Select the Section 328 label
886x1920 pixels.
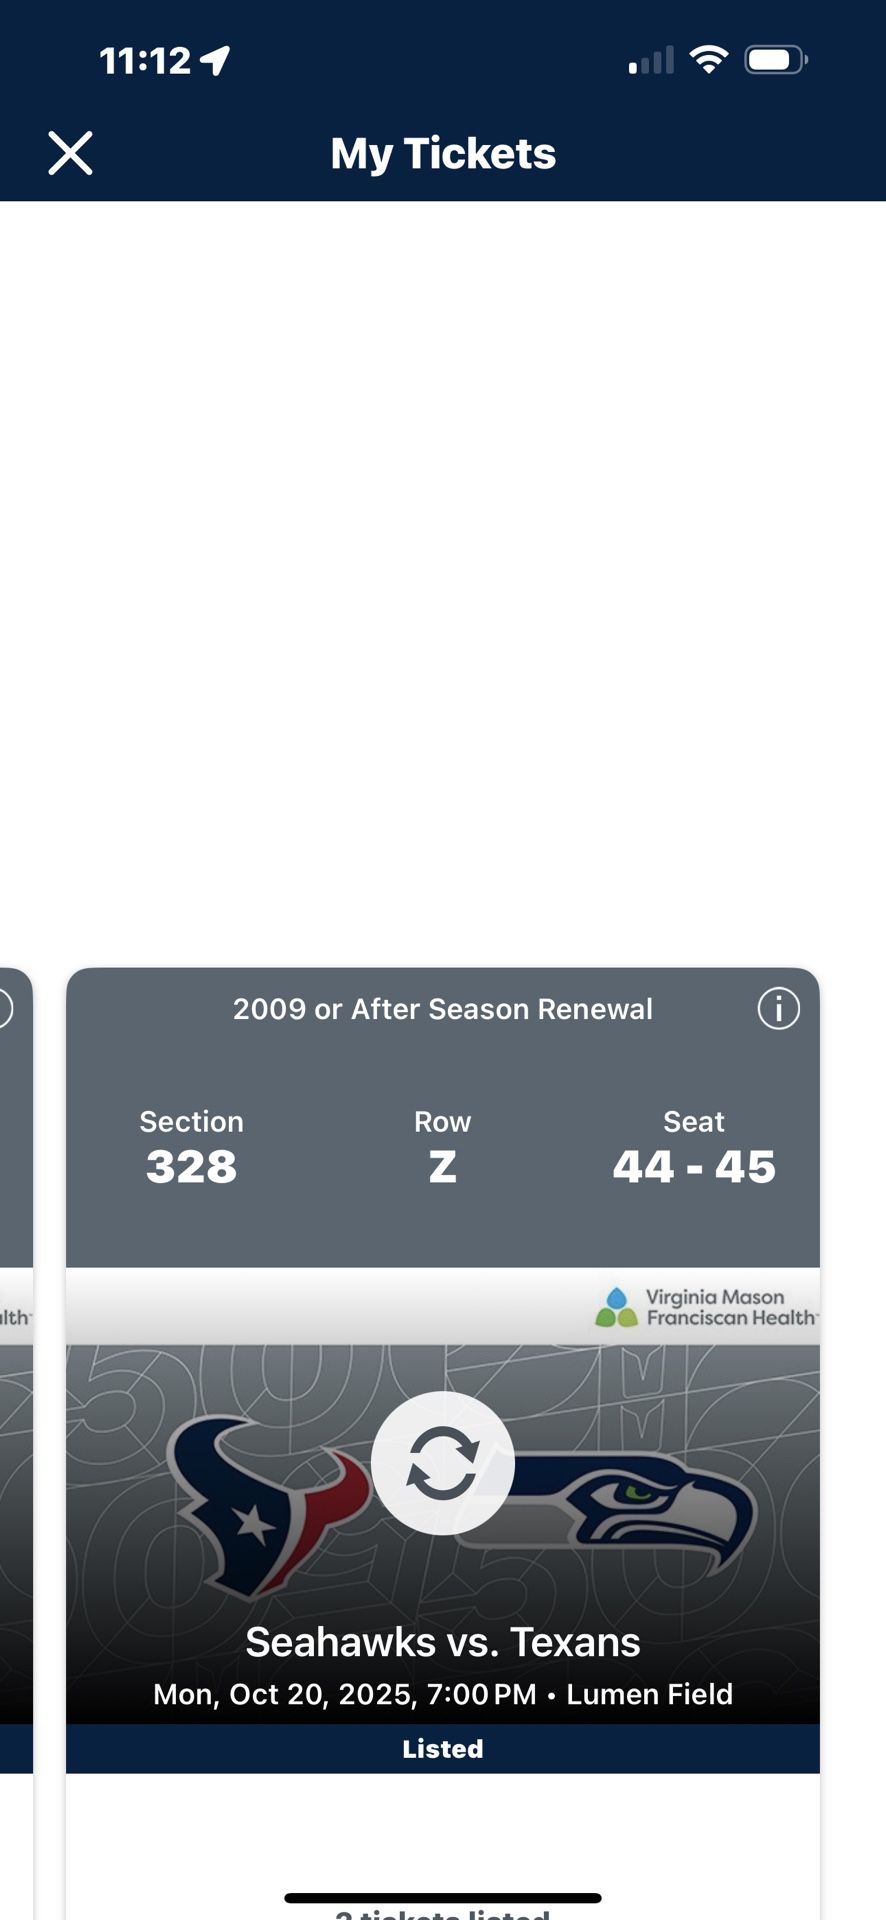pyautogui.click(x=191, y=1148)
